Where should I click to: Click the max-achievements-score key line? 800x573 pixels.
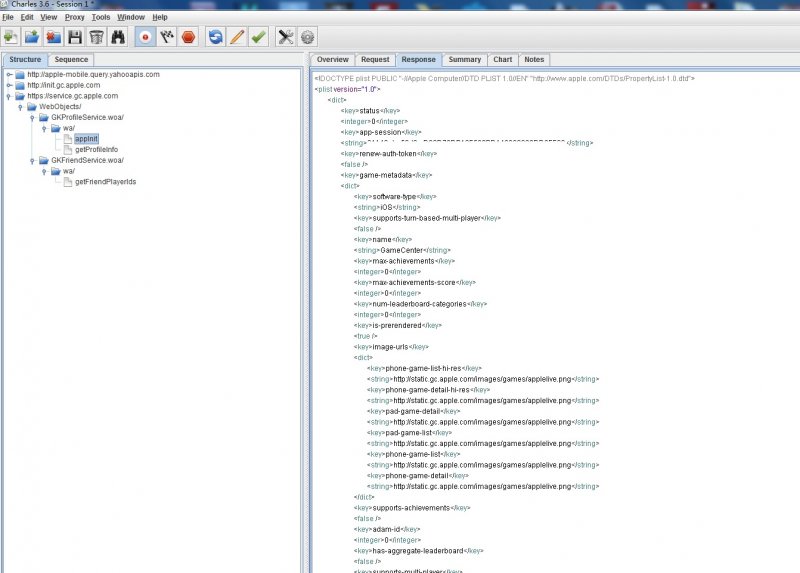tap(415, 283)
